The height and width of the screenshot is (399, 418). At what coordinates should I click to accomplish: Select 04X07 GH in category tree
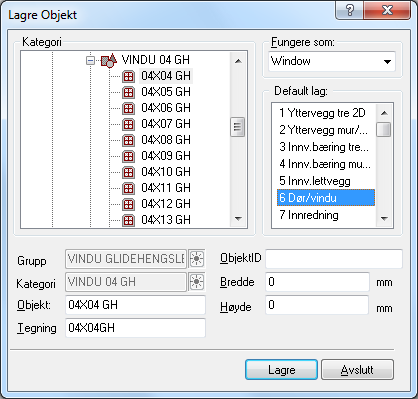[166, 124]
